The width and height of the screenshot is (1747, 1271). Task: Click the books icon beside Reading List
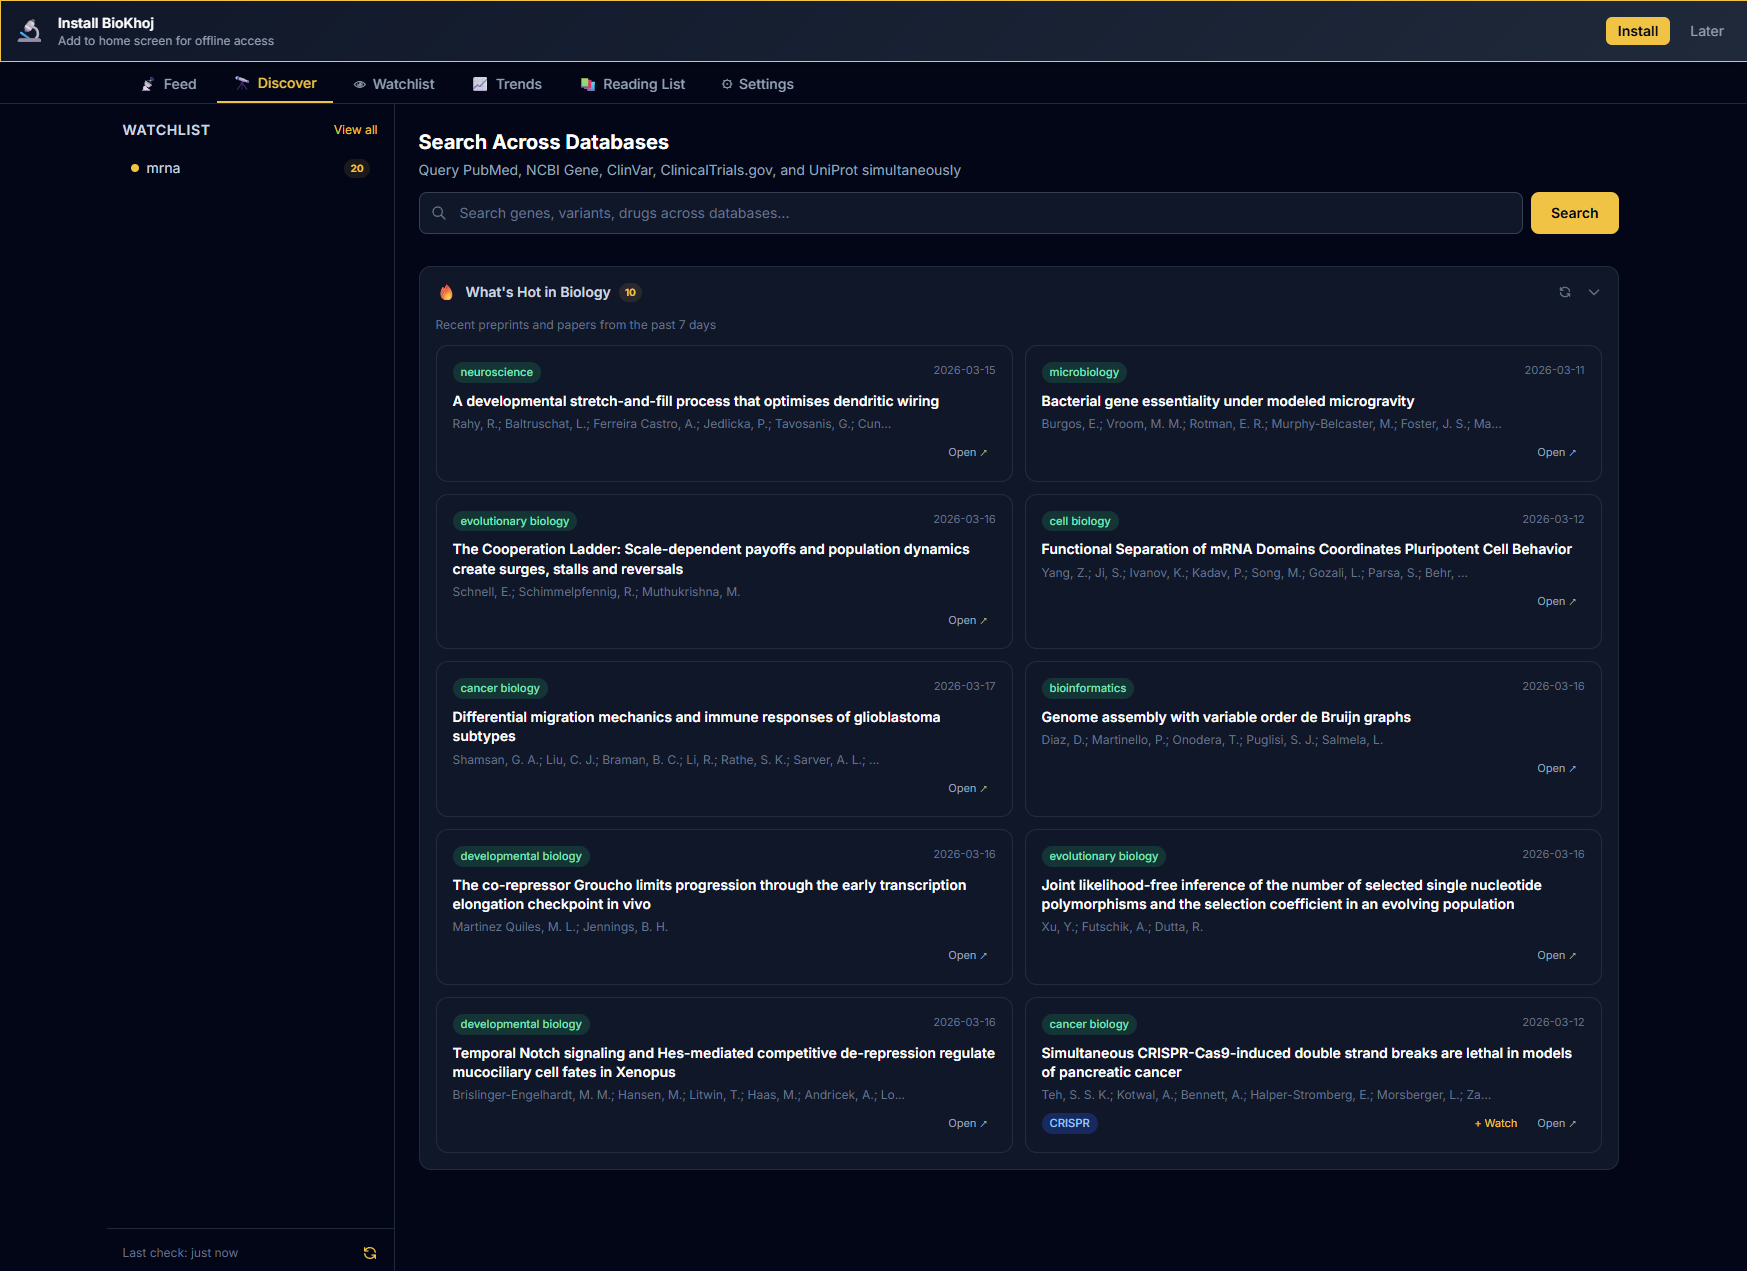586,84
